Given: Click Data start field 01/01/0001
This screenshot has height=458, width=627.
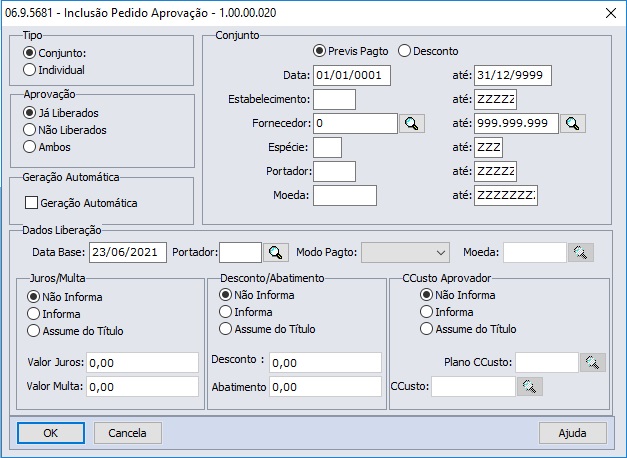Looking at the screenshot, I should 352,76.
